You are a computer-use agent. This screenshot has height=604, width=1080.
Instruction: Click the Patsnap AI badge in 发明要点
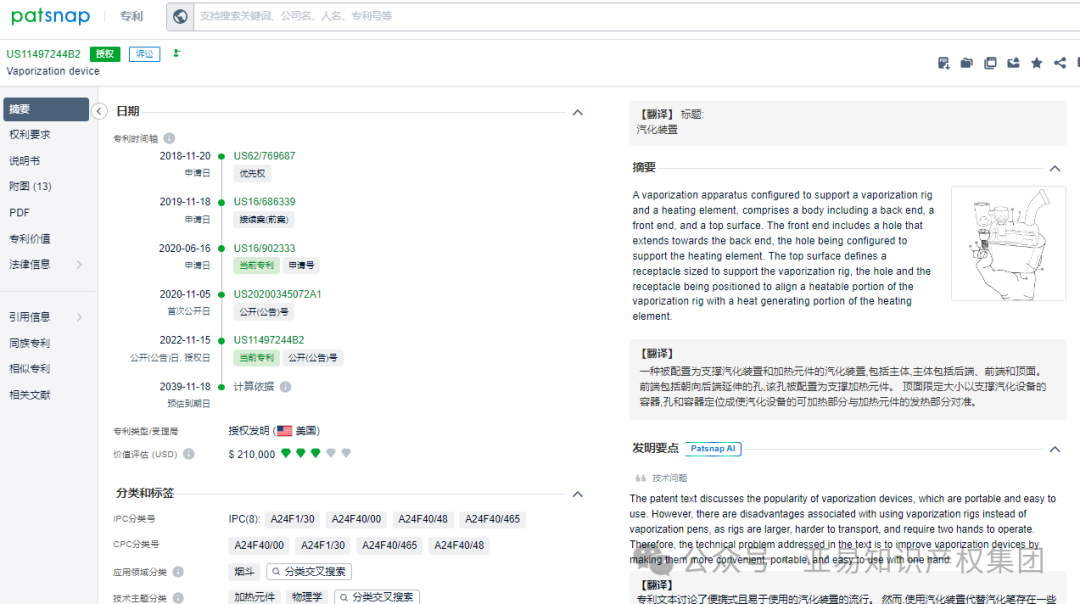pos(713,448)
